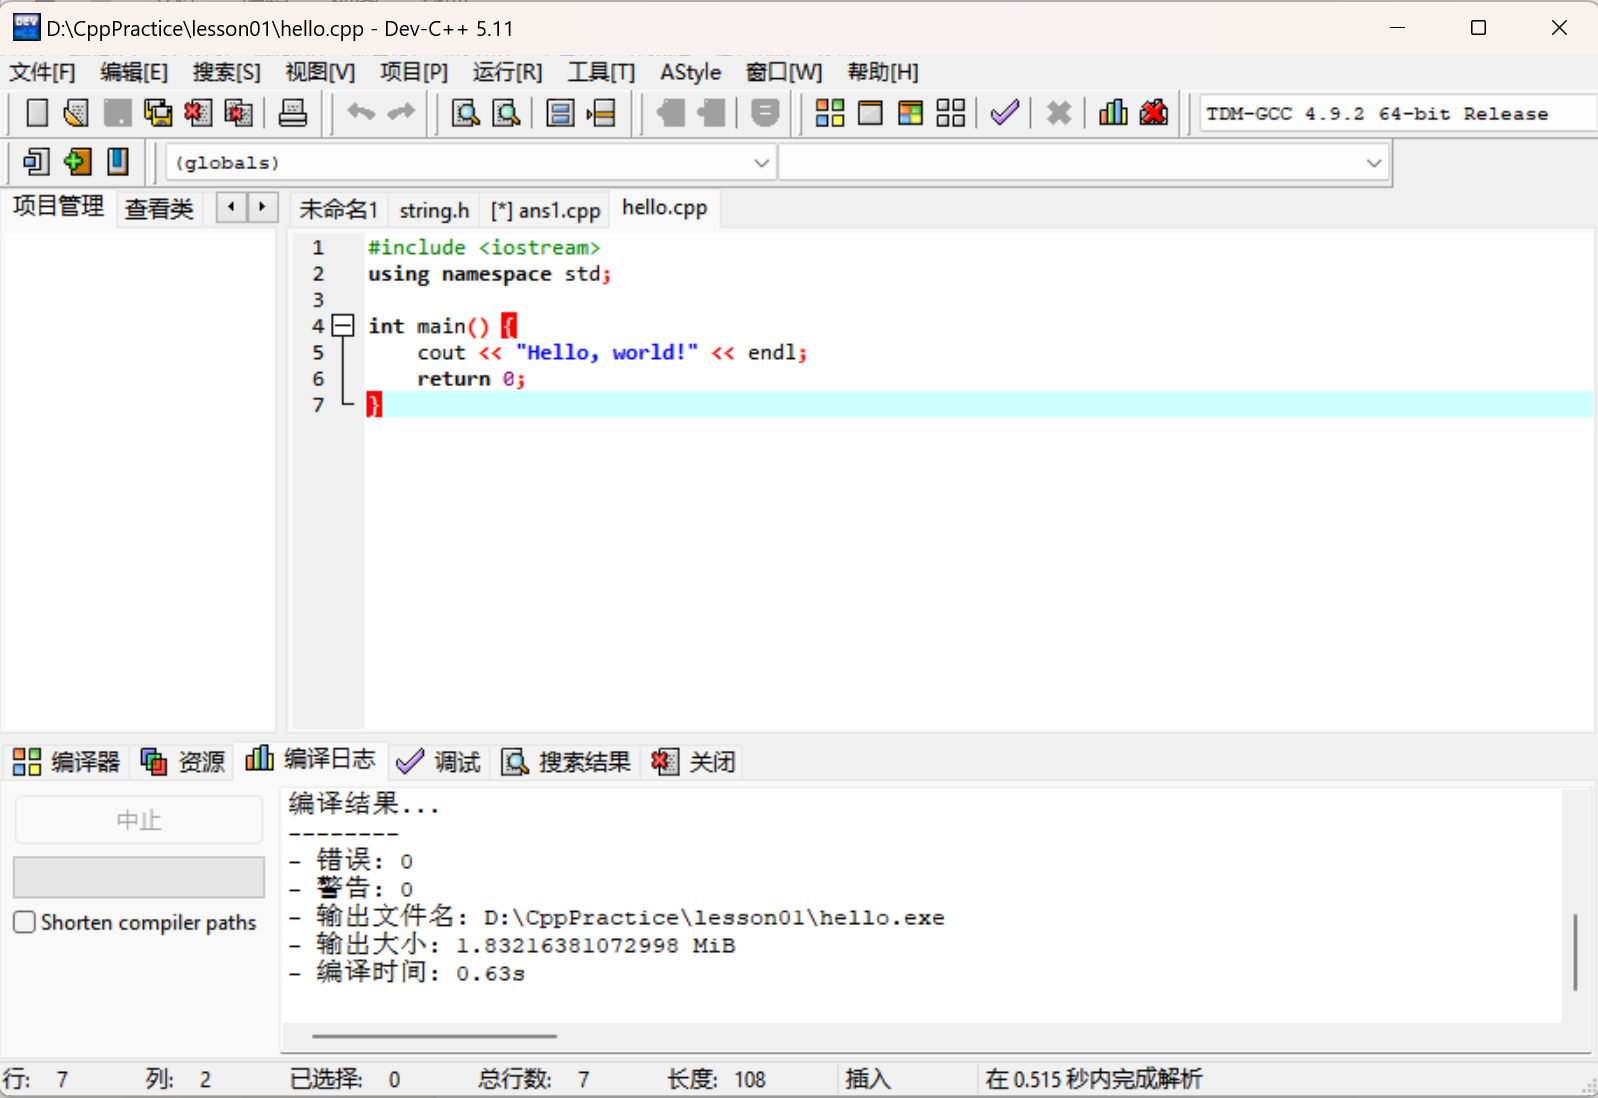Switch to the 项目管理 side tab
The image size is (1598, 1098).
coord(58,206)
